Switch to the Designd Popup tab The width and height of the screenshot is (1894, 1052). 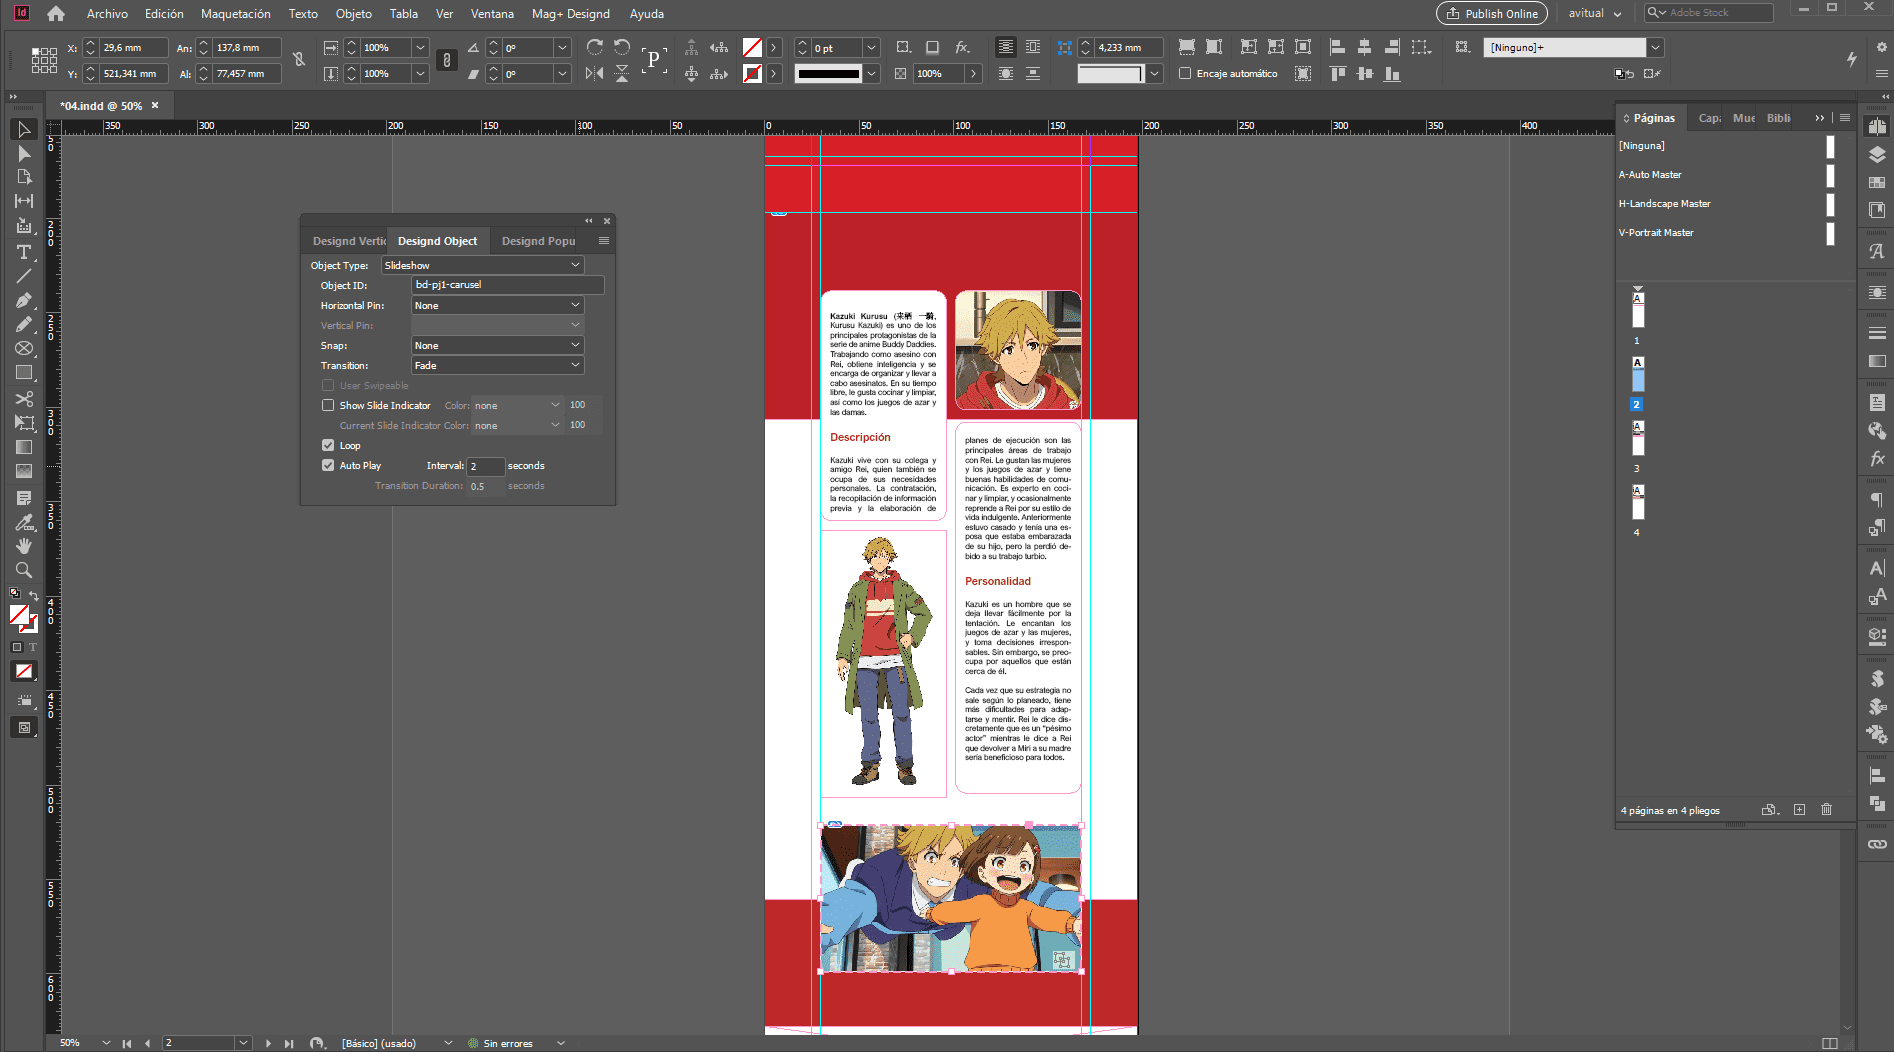point(538,241)
